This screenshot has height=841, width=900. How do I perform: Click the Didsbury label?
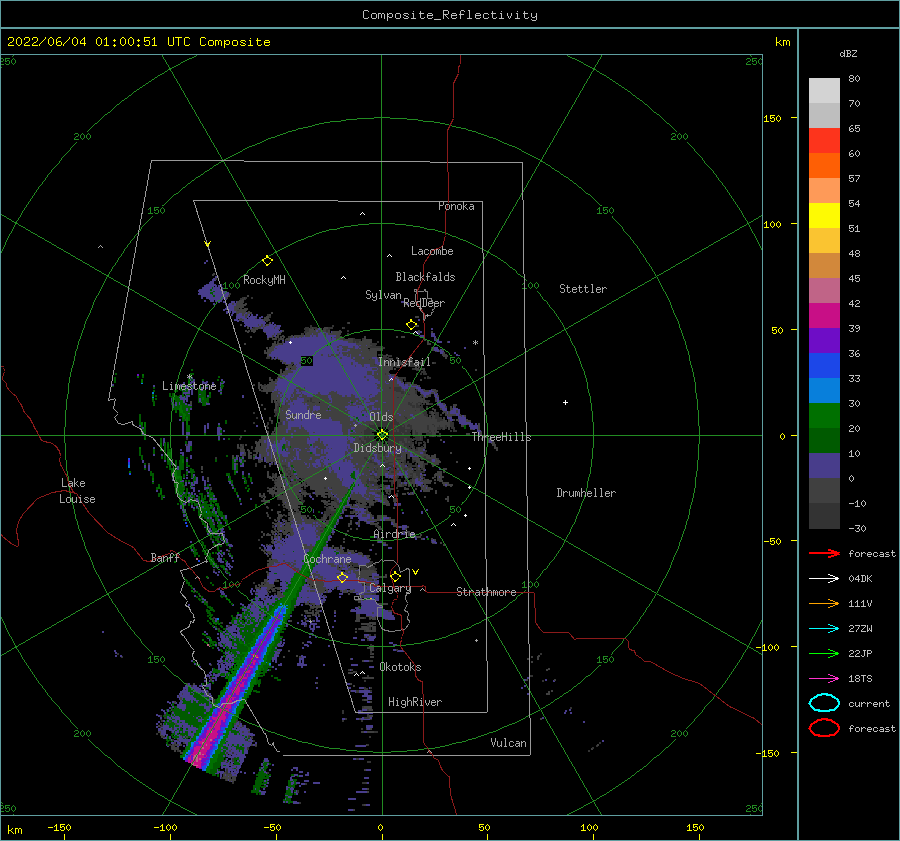click(x=377, y=448)
